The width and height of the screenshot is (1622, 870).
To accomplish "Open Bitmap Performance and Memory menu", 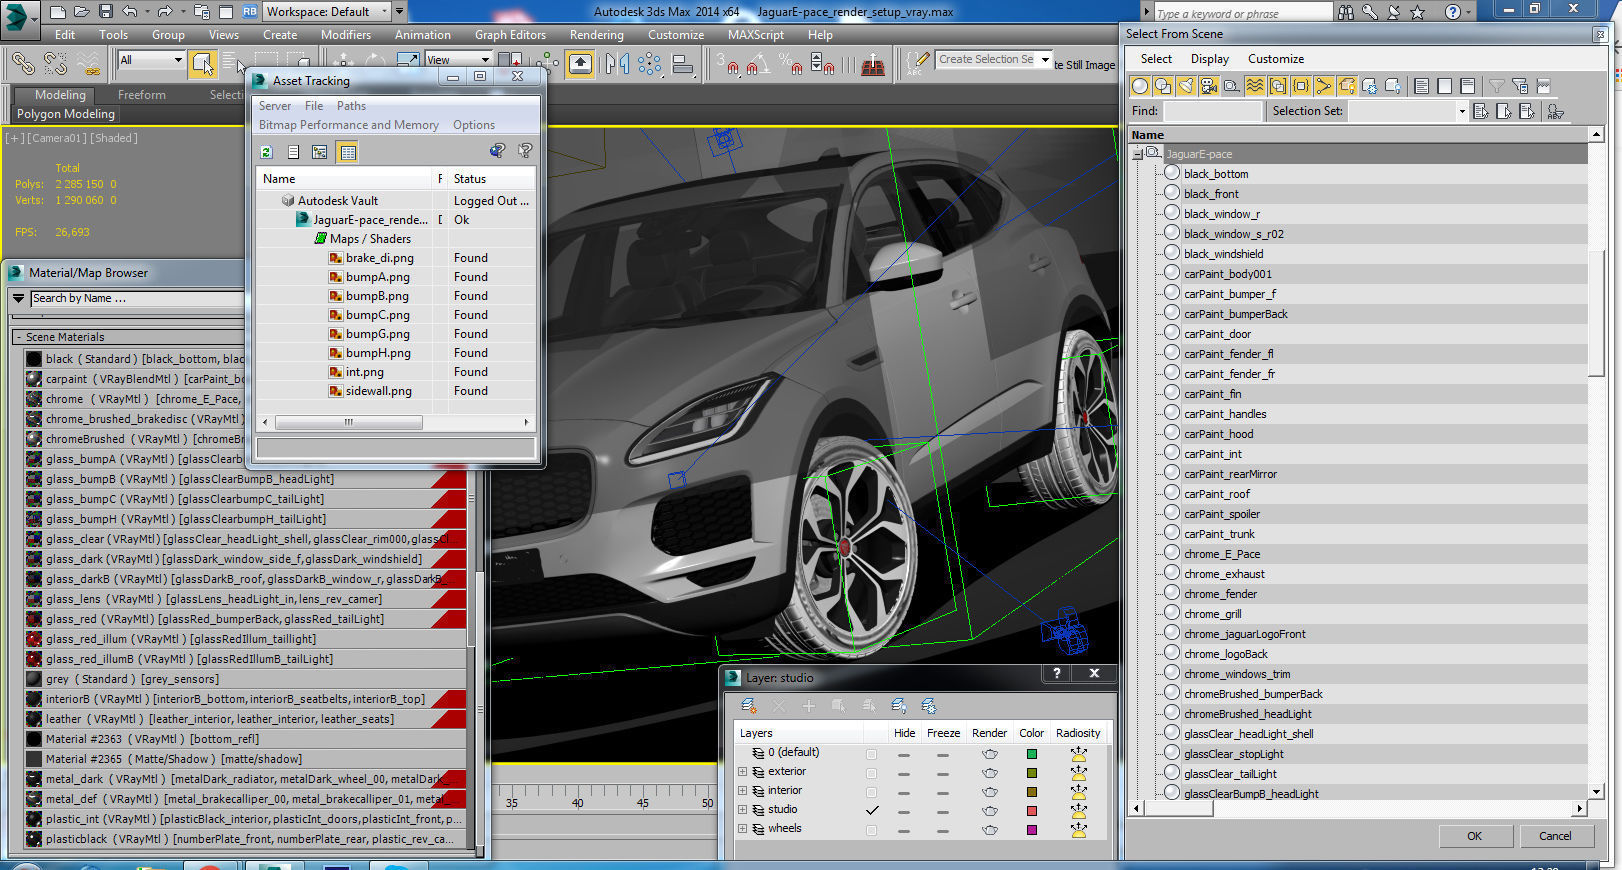I will (348, 125).
